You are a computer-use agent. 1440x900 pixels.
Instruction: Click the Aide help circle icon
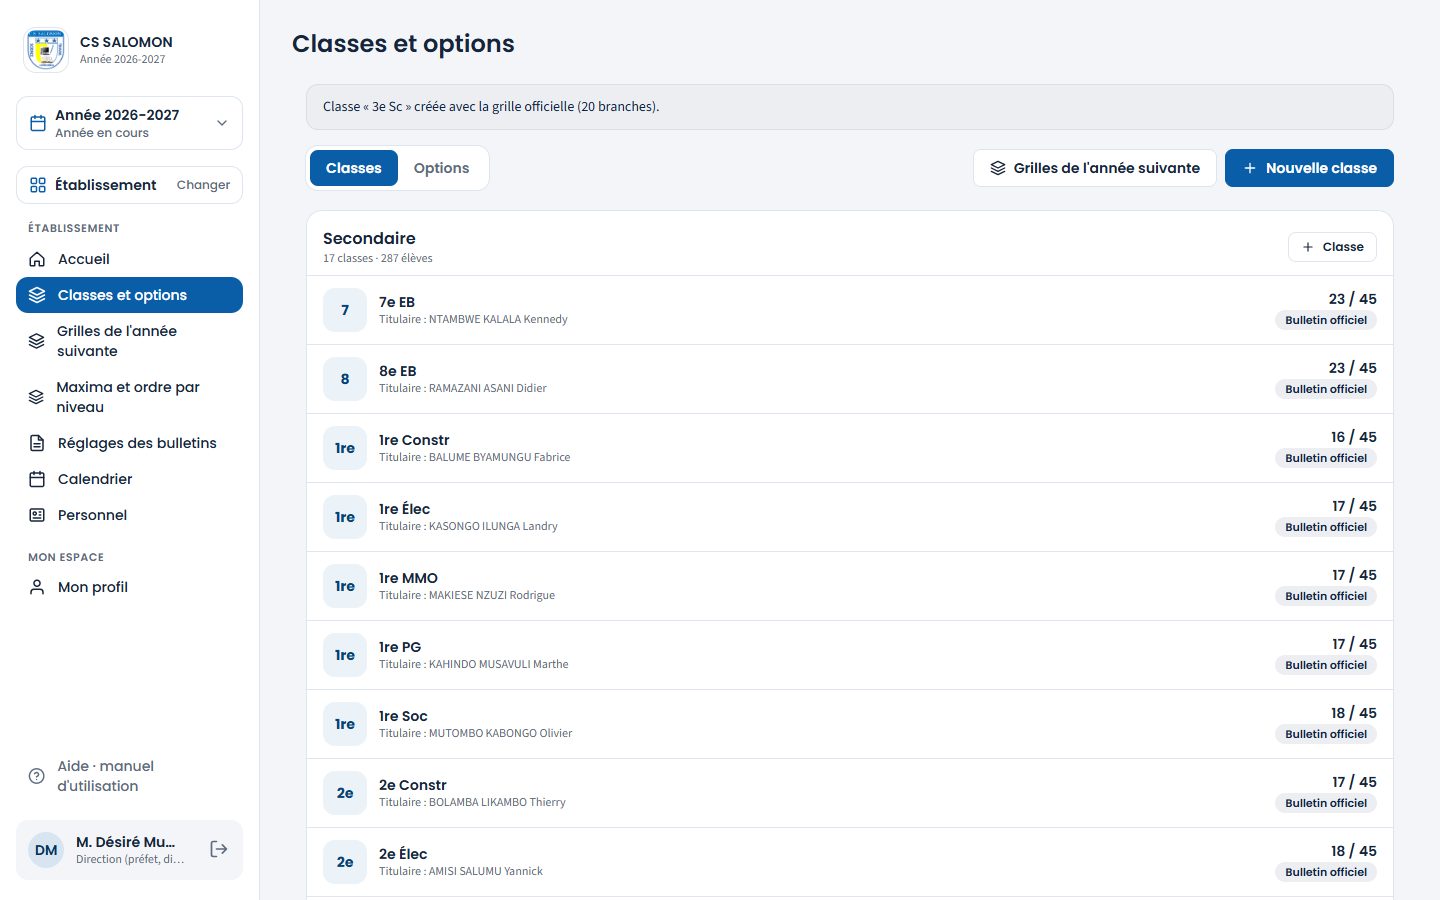pos(37,776)
